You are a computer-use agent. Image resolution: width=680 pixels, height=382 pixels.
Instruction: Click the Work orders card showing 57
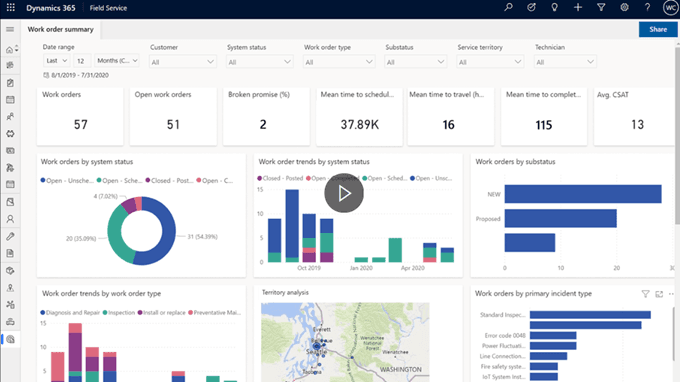(80, 116)
